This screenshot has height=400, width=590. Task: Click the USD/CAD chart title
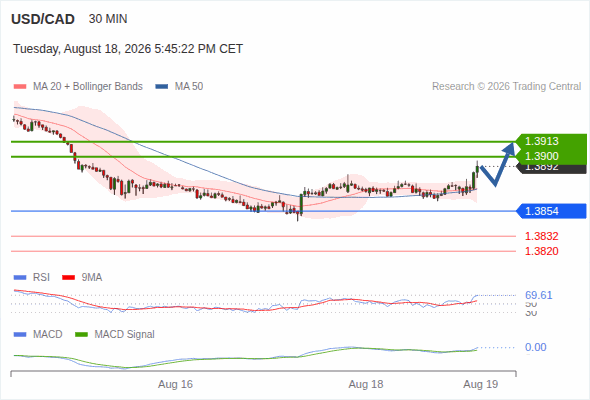tap(43, 19)
